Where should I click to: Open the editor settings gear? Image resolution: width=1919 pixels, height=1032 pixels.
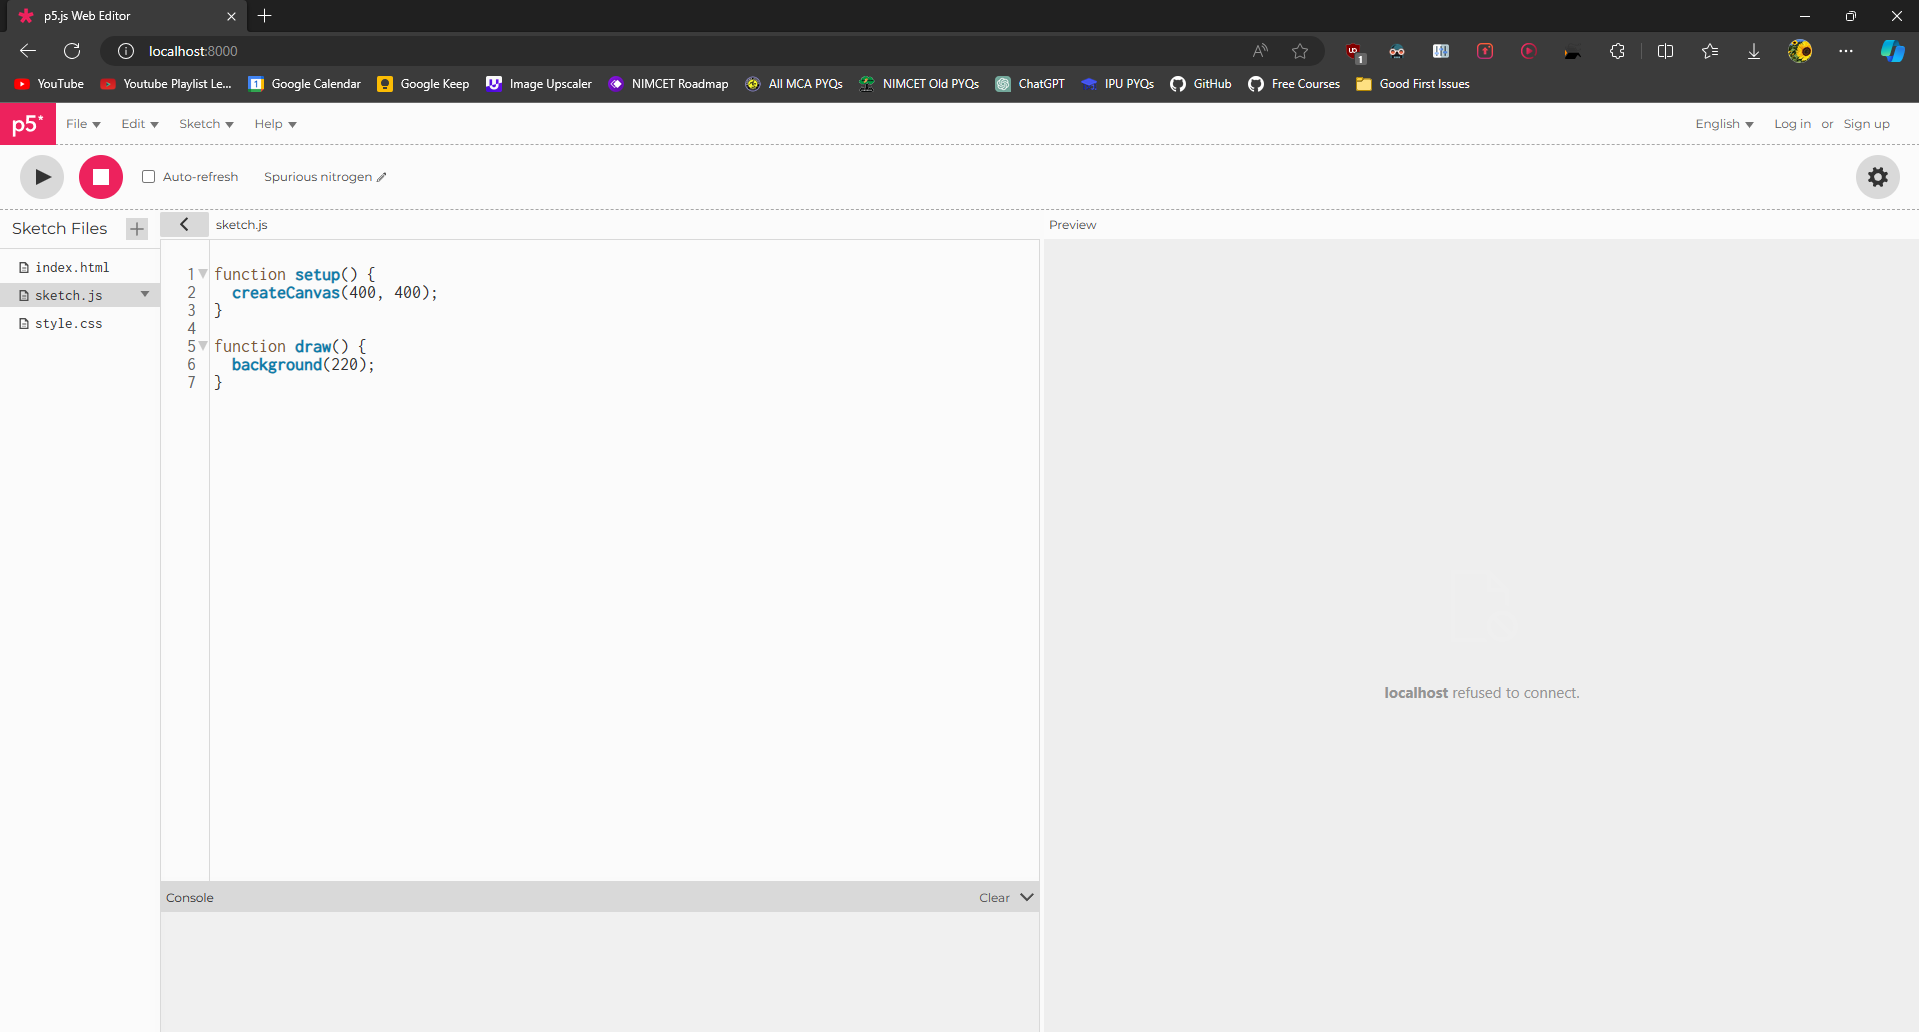[1877, 177]
